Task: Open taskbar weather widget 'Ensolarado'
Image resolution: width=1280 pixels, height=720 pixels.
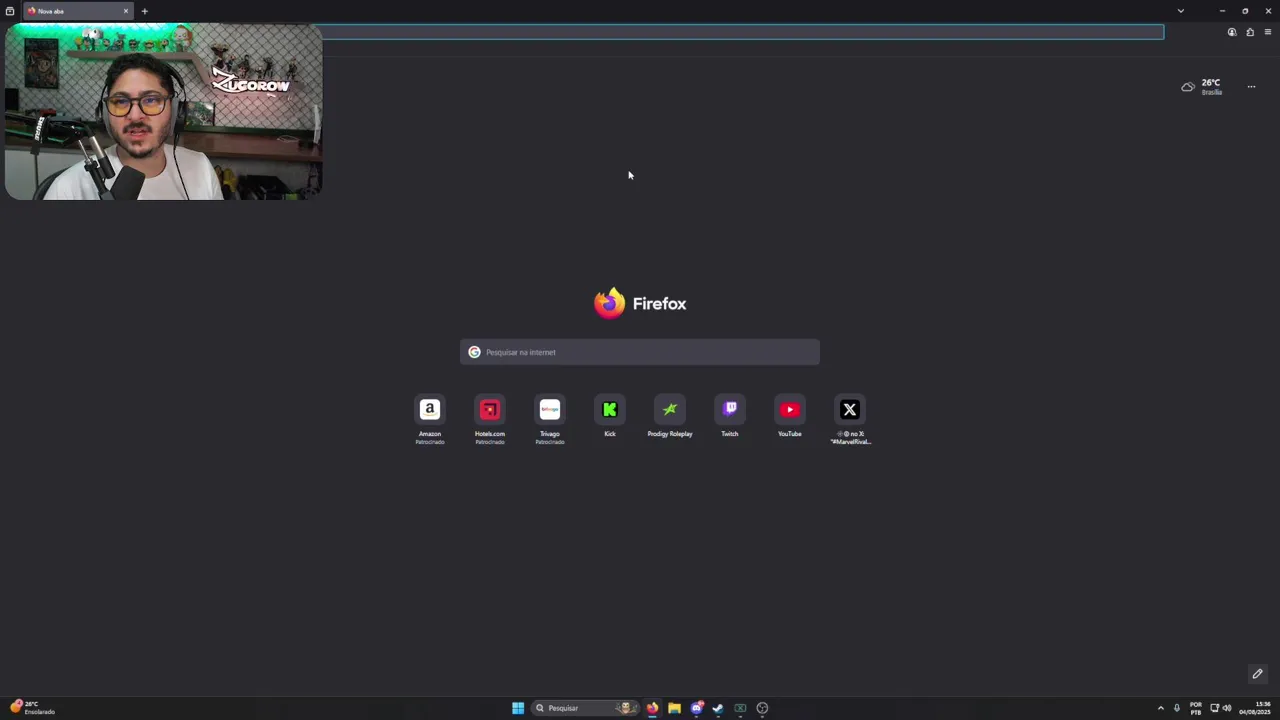Action: tap(32, 707)
